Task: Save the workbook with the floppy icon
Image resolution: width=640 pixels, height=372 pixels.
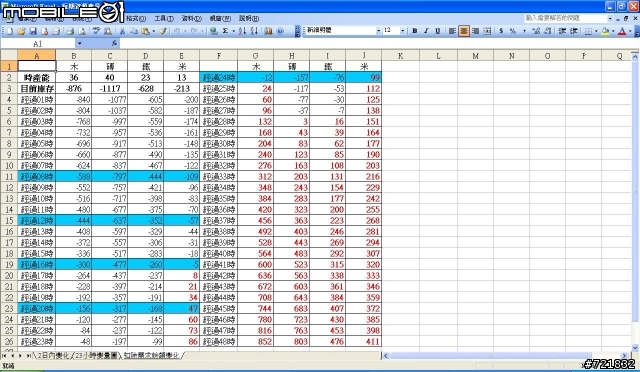Action: coord(33,31)
